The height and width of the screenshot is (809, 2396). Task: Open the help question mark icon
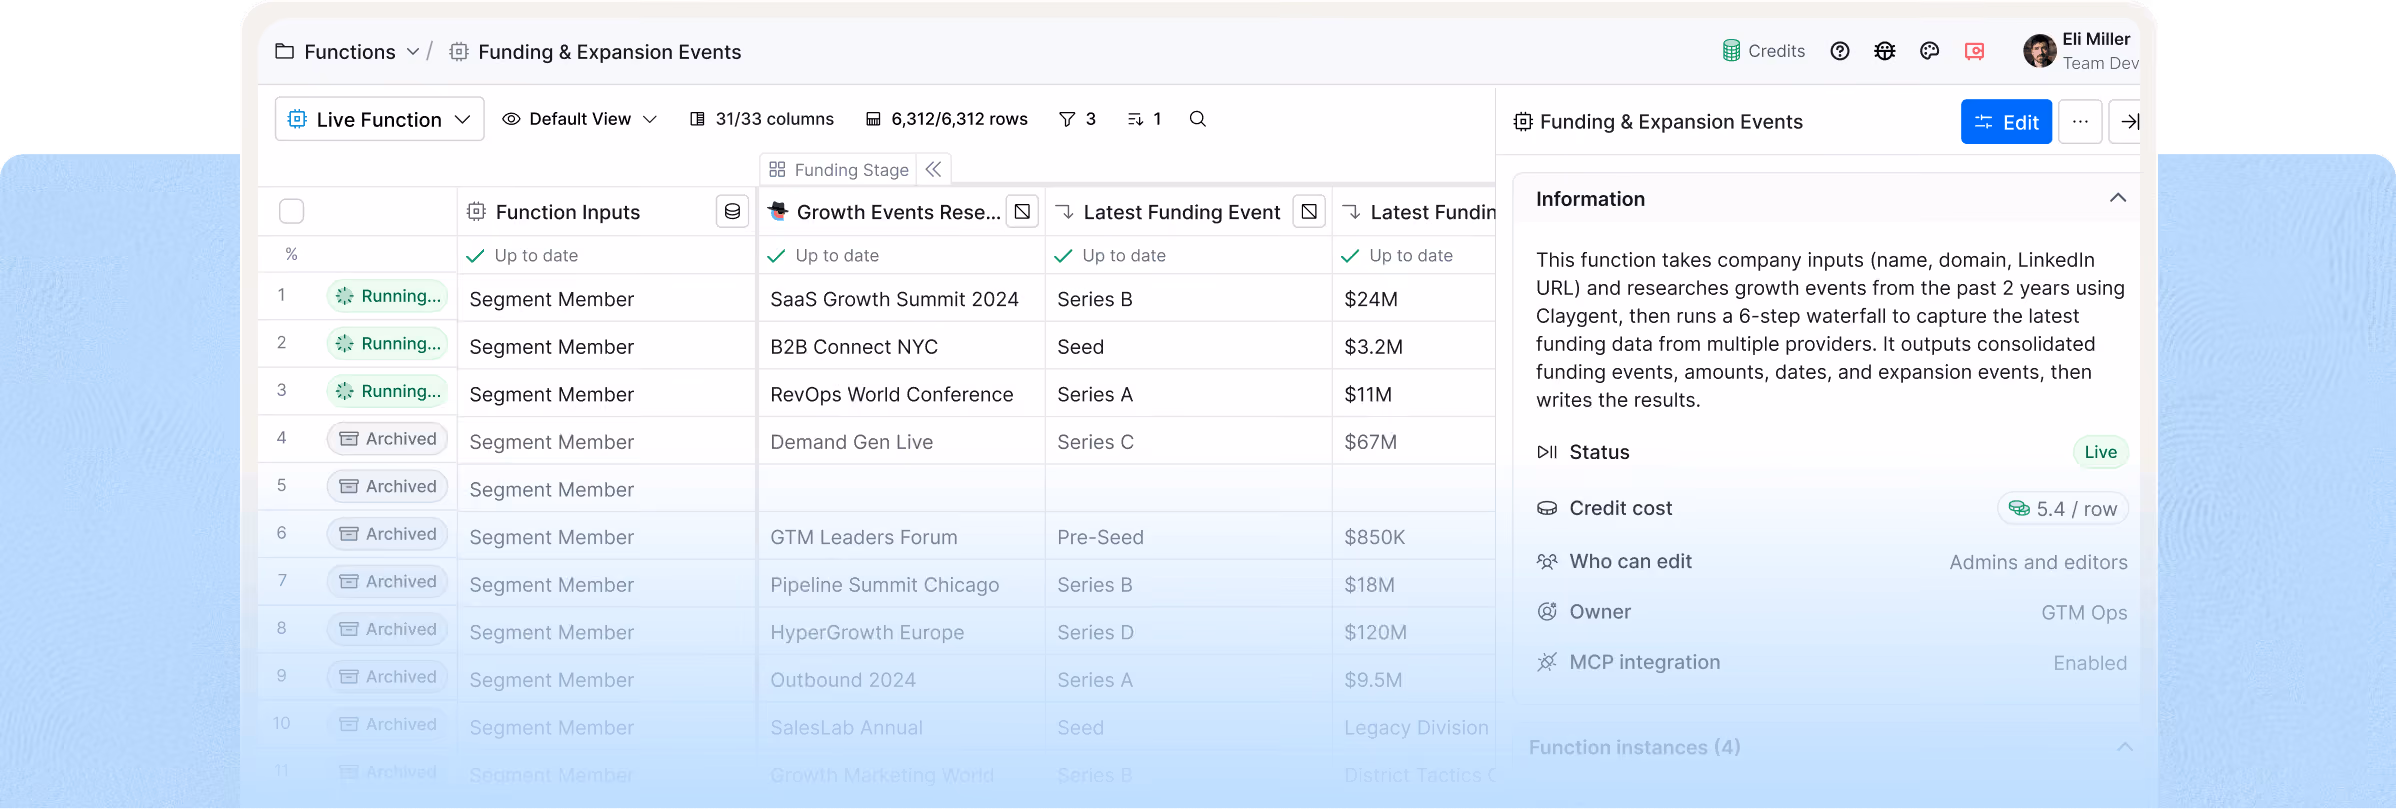1840,51
